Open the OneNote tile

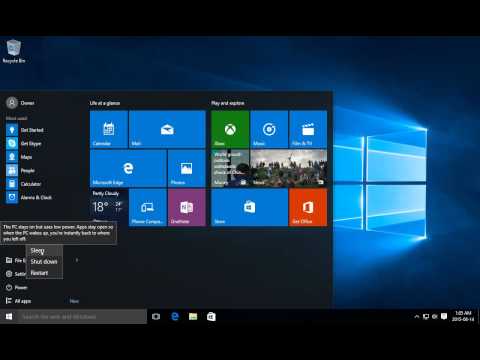pyautogui.click(x=187, y=207)
